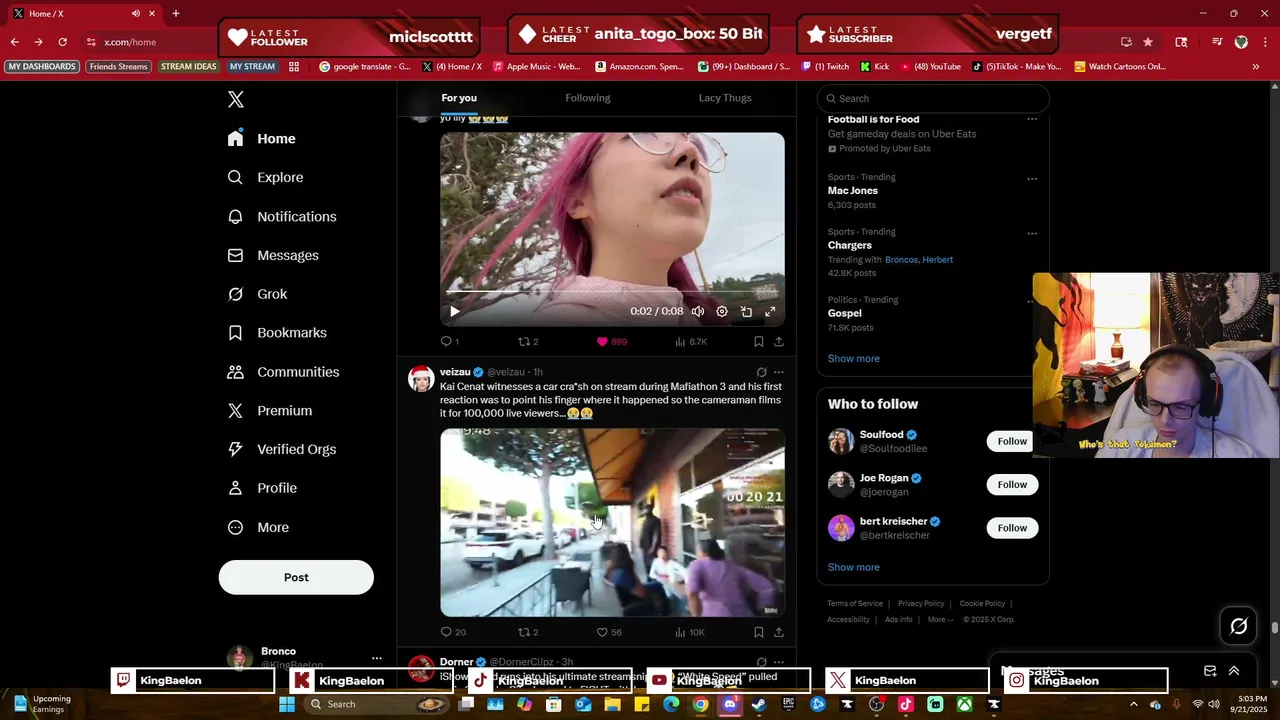
Task: Open Bronco account menu dots
Action: (377, 658)
